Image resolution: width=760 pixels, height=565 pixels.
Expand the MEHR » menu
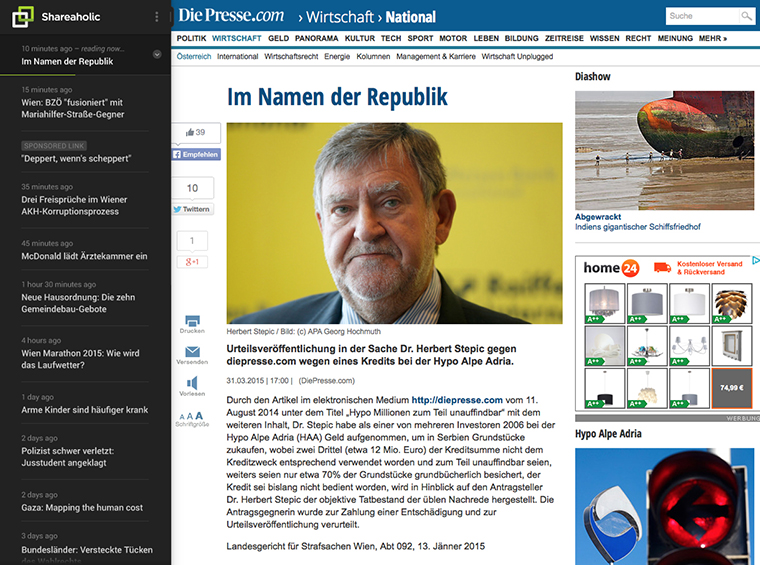click(x=713, y=38)
